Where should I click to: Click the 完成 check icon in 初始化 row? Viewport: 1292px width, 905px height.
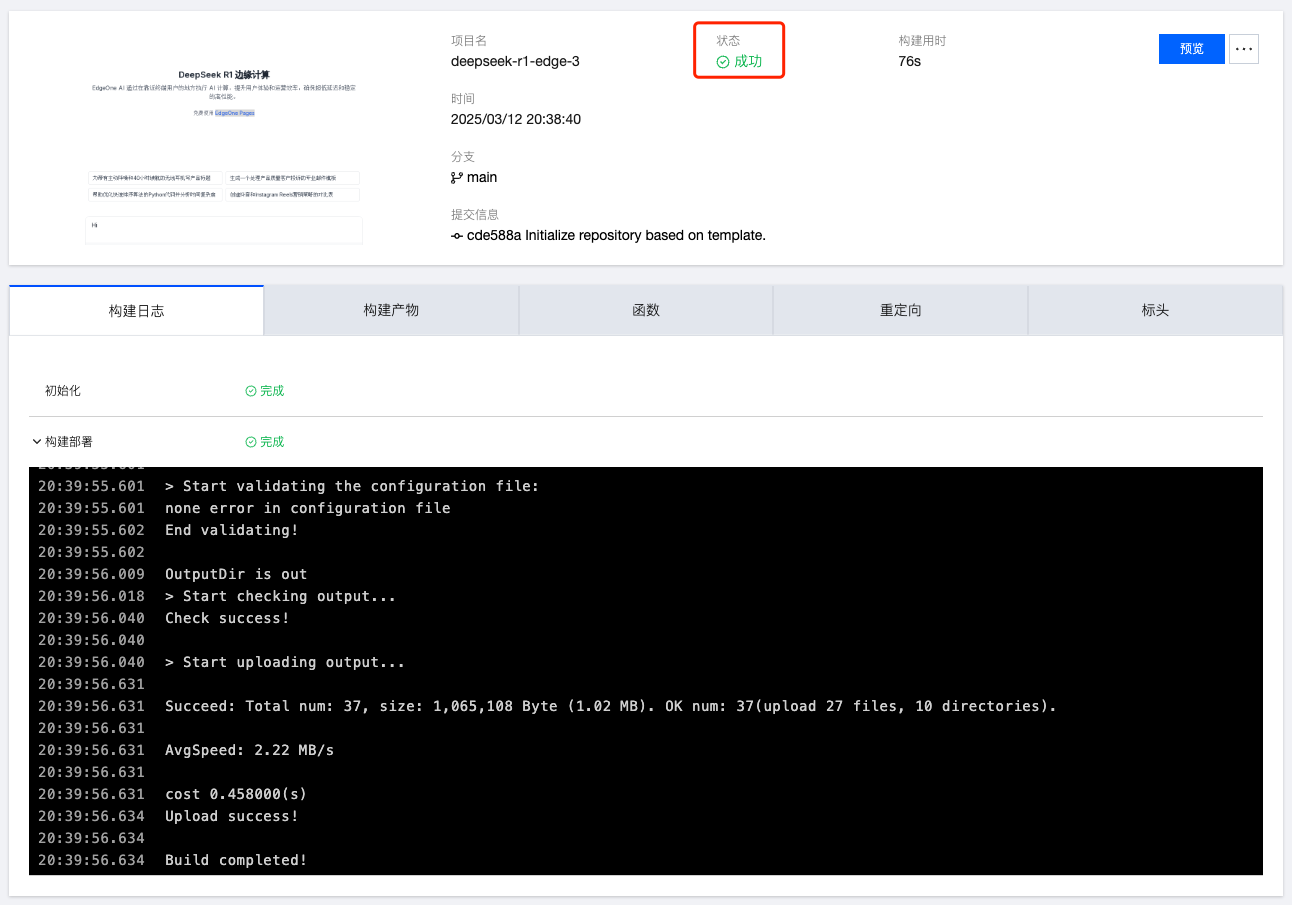[251, 391]
